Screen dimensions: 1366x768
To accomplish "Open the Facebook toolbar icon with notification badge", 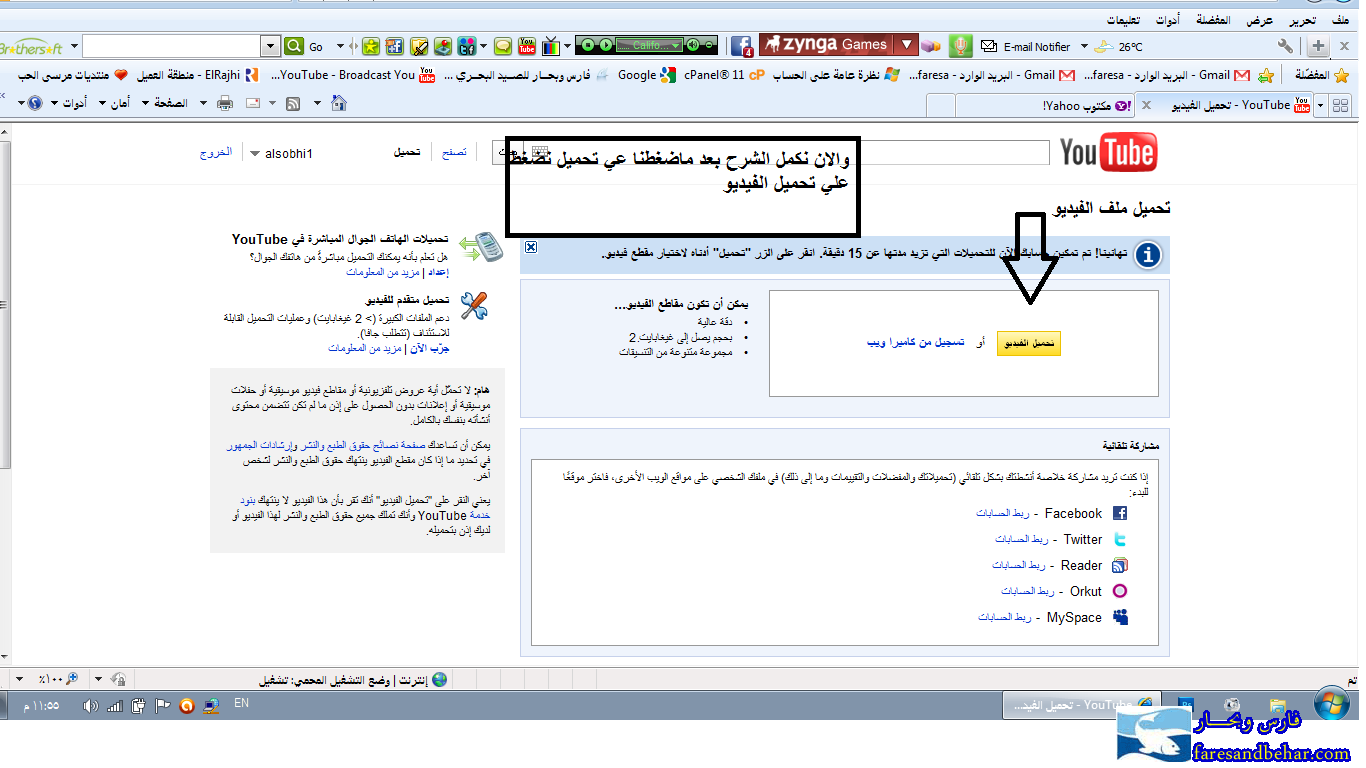I will [741, 46].
